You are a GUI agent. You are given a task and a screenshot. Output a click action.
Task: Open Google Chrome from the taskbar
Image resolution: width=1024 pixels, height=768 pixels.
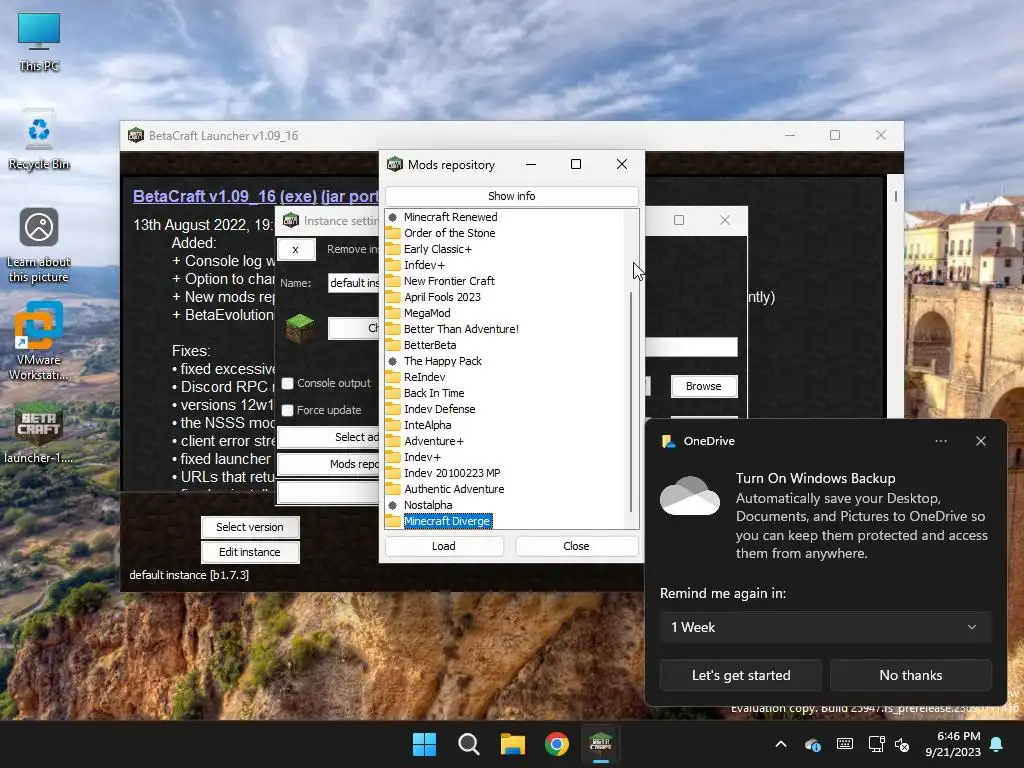(x=557, y=744)
